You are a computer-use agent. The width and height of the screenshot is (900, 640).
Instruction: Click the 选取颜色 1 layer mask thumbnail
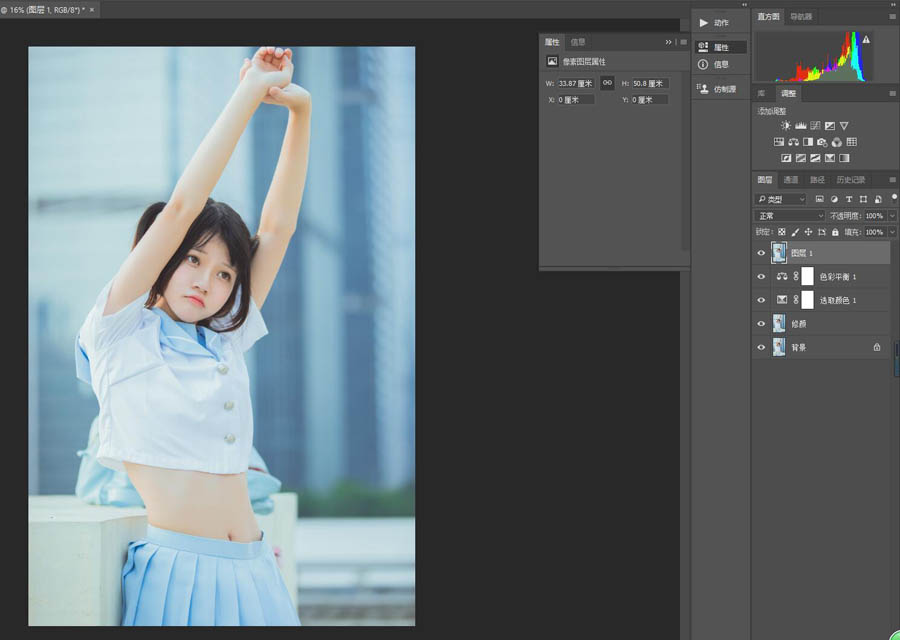click(x=808, y=300)
